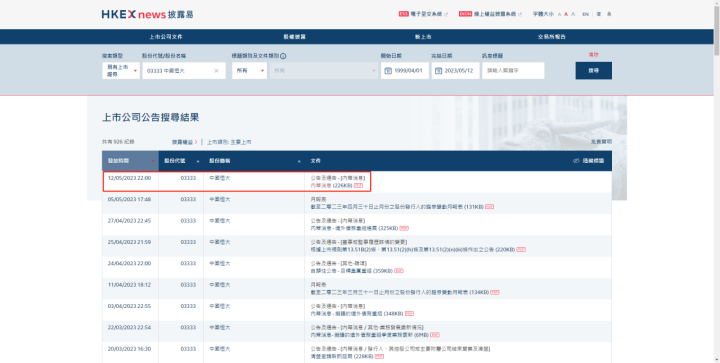
Task: Open the 131KB monthly return document link
Action: (x=397, y=207)
